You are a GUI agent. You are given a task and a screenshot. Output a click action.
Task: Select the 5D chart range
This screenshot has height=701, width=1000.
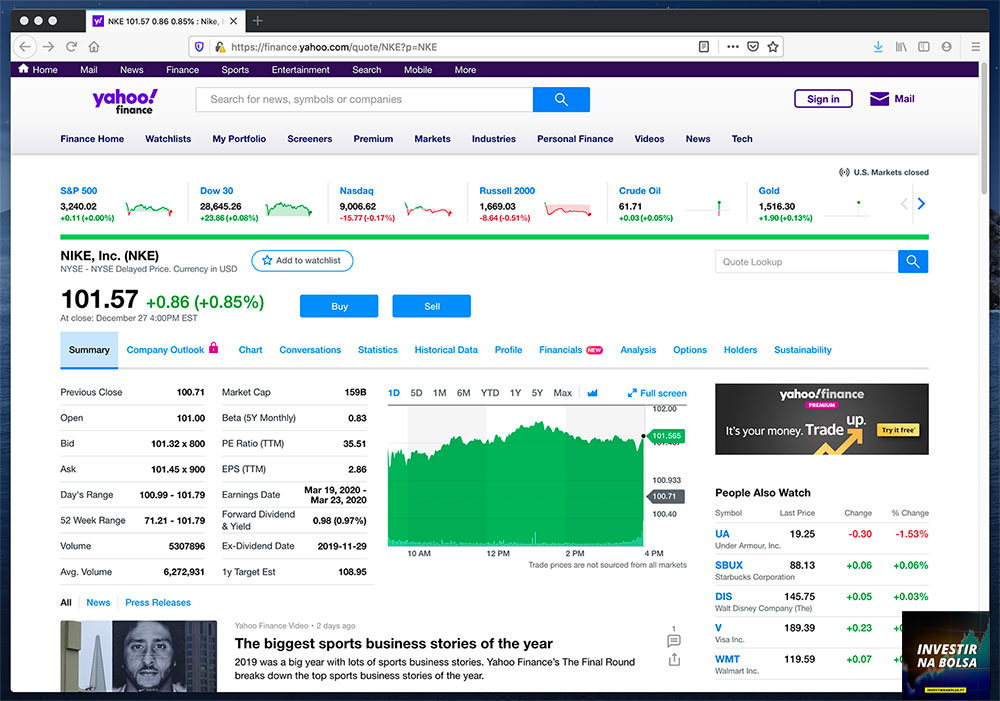[416, 393]
